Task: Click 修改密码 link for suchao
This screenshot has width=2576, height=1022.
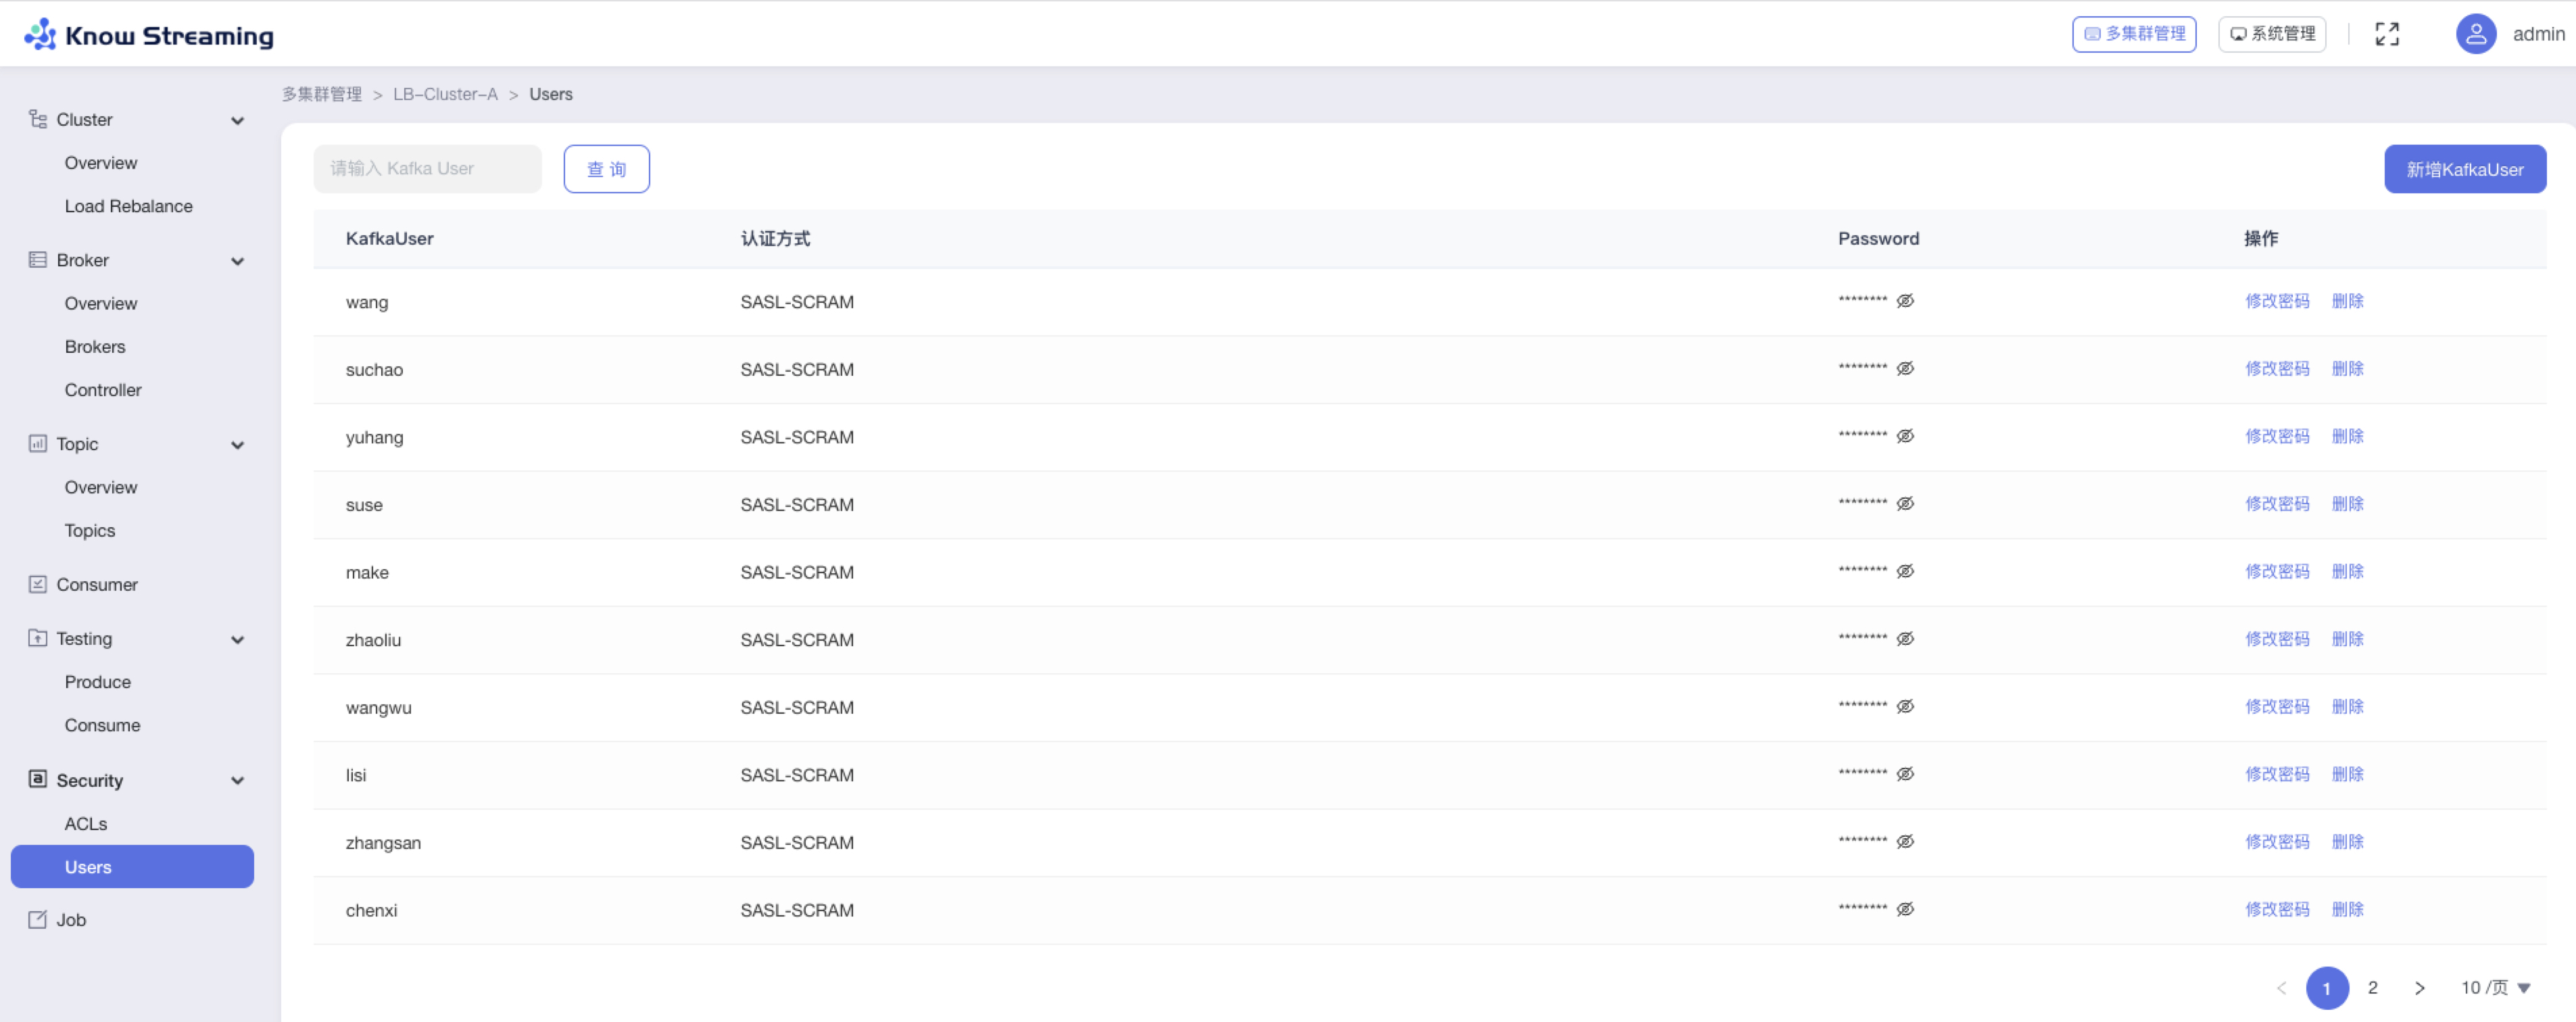Action: (2276, 369)
